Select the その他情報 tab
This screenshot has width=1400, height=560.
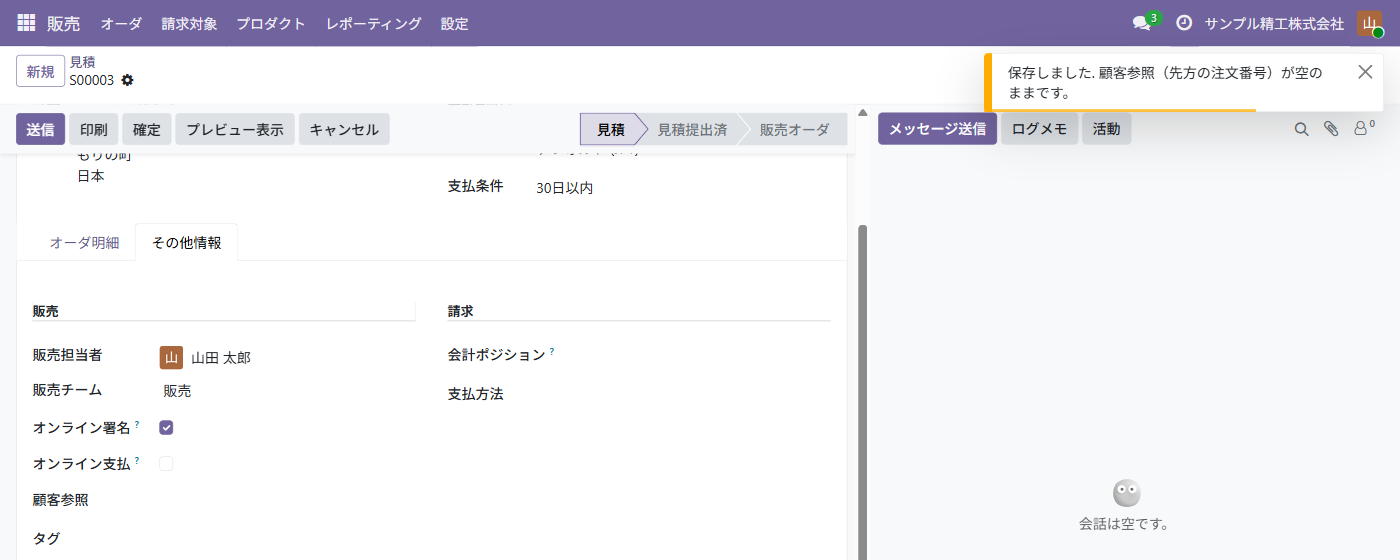pyautogui.click(x=187, y=242)
